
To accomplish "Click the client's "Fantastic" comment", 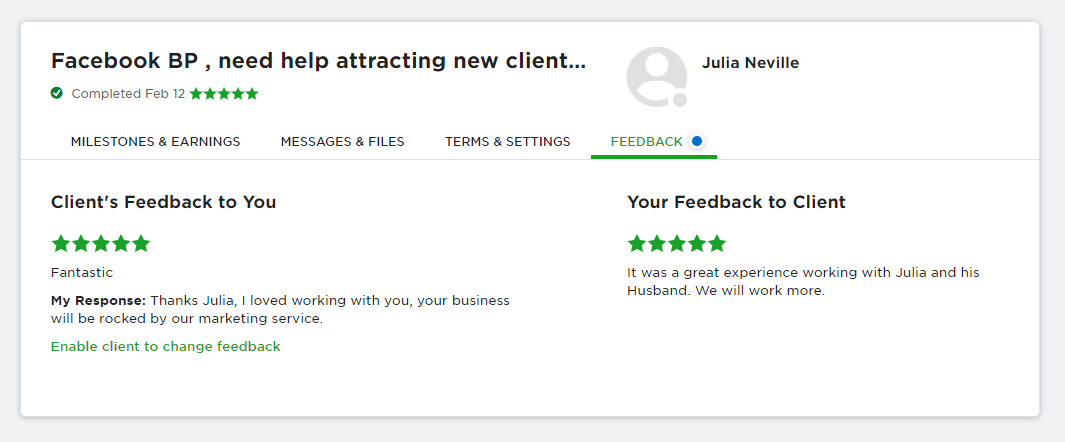I will tap(82, 272).
